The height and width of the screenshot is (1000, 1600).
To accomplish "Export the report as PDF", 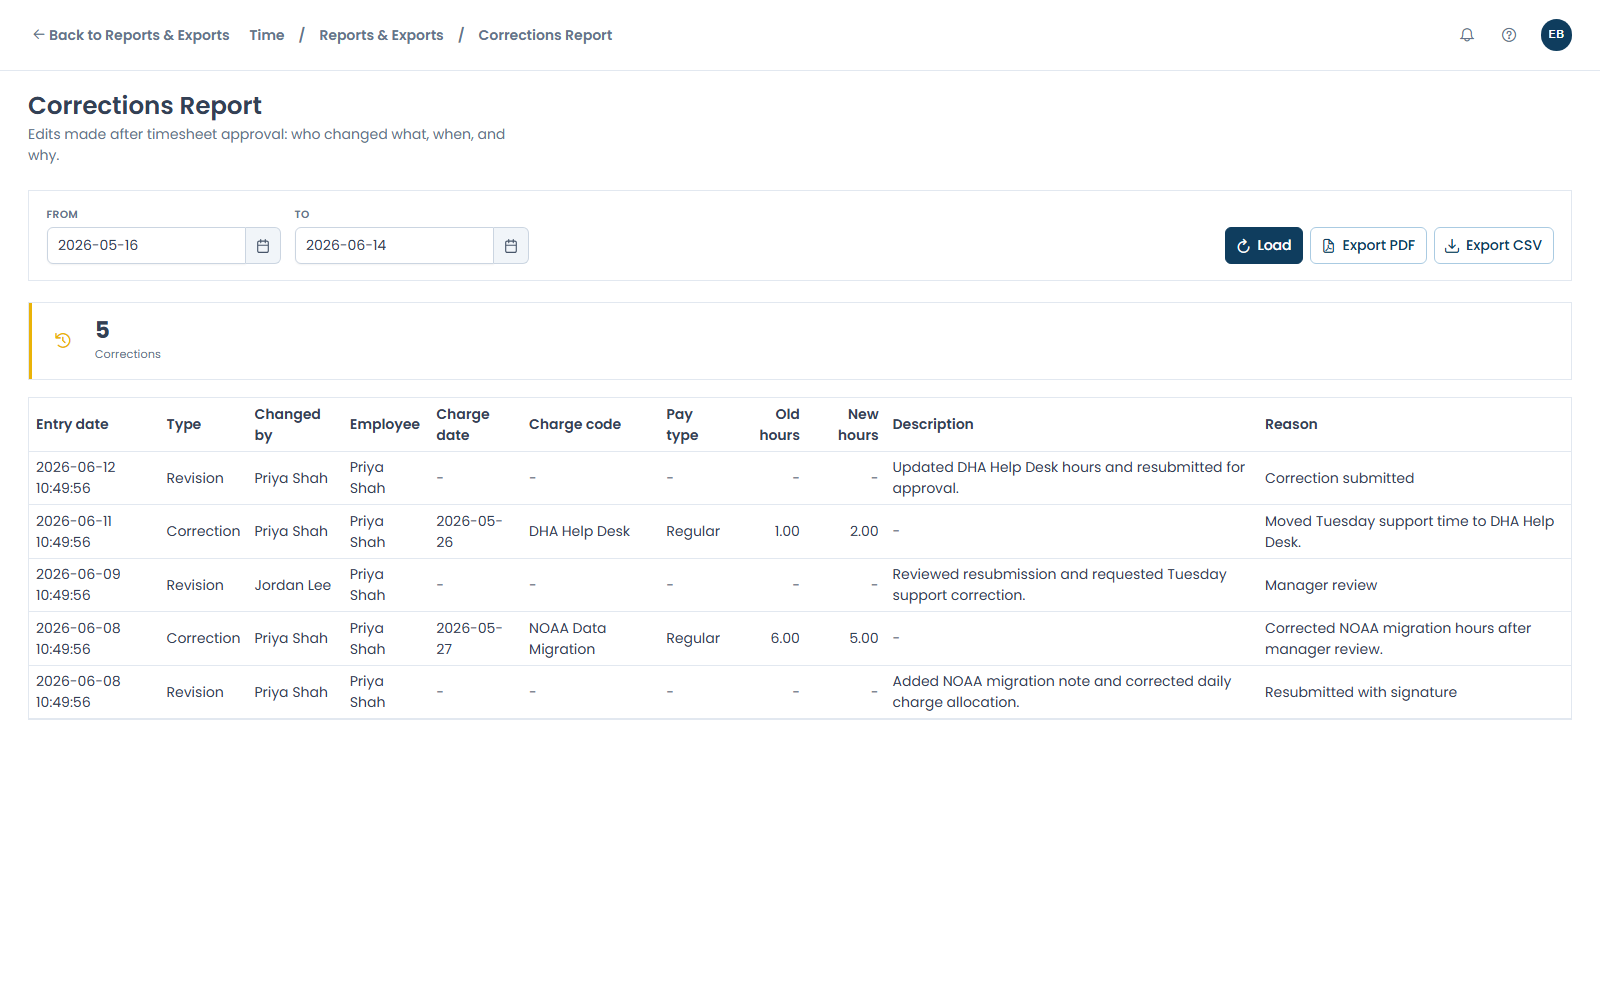I will [1368, 246].
